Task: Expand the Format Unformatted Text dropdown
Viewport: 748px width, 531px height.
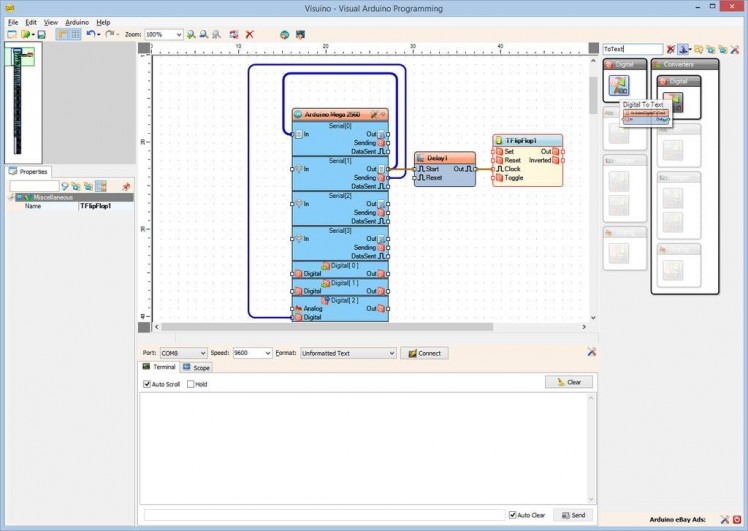Action: [391, 353]
